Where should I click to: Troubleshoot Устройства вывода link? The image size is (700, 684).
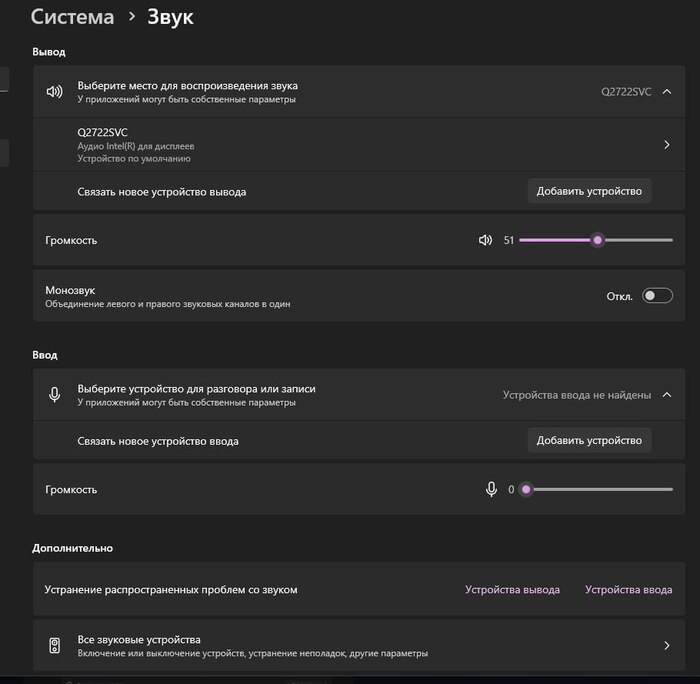click(512, 590)
